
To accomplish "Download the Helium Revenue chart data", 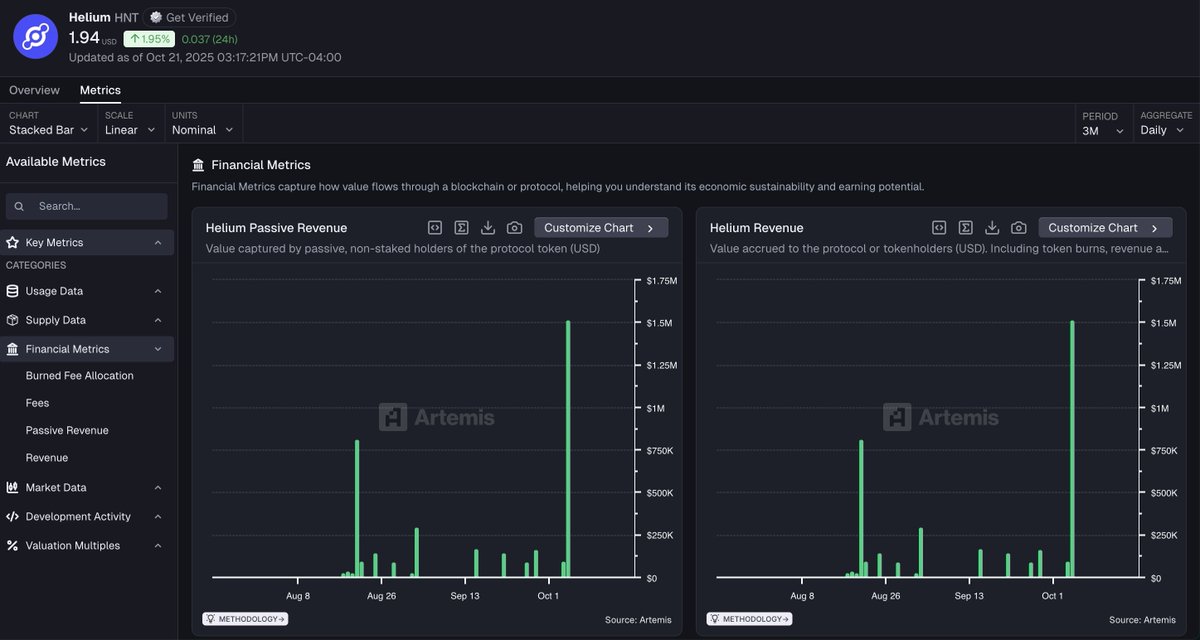I will [992, 228].
